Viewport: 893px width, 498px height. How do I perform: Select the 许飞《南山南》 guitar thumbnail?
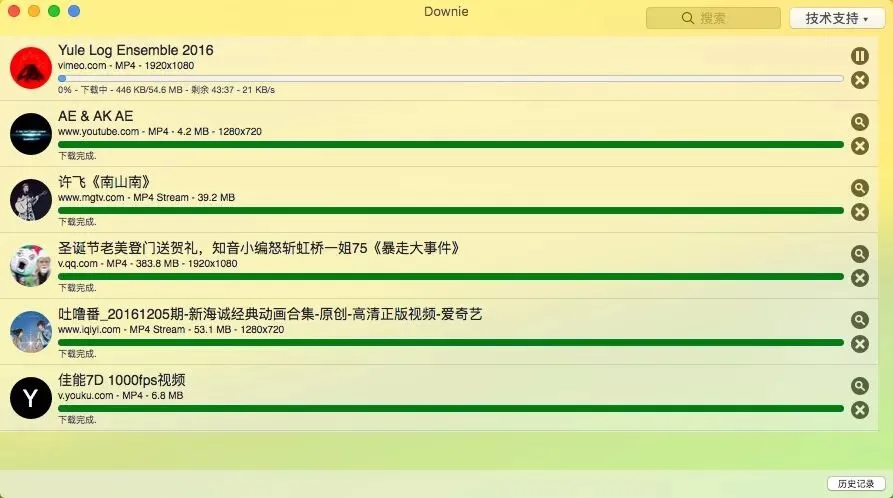pyautogui.click(x=31, y=200)
